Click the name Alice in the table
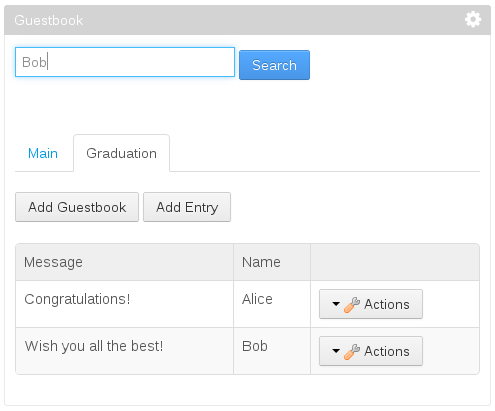The image size is (495, 411). [x=257, y=299]
